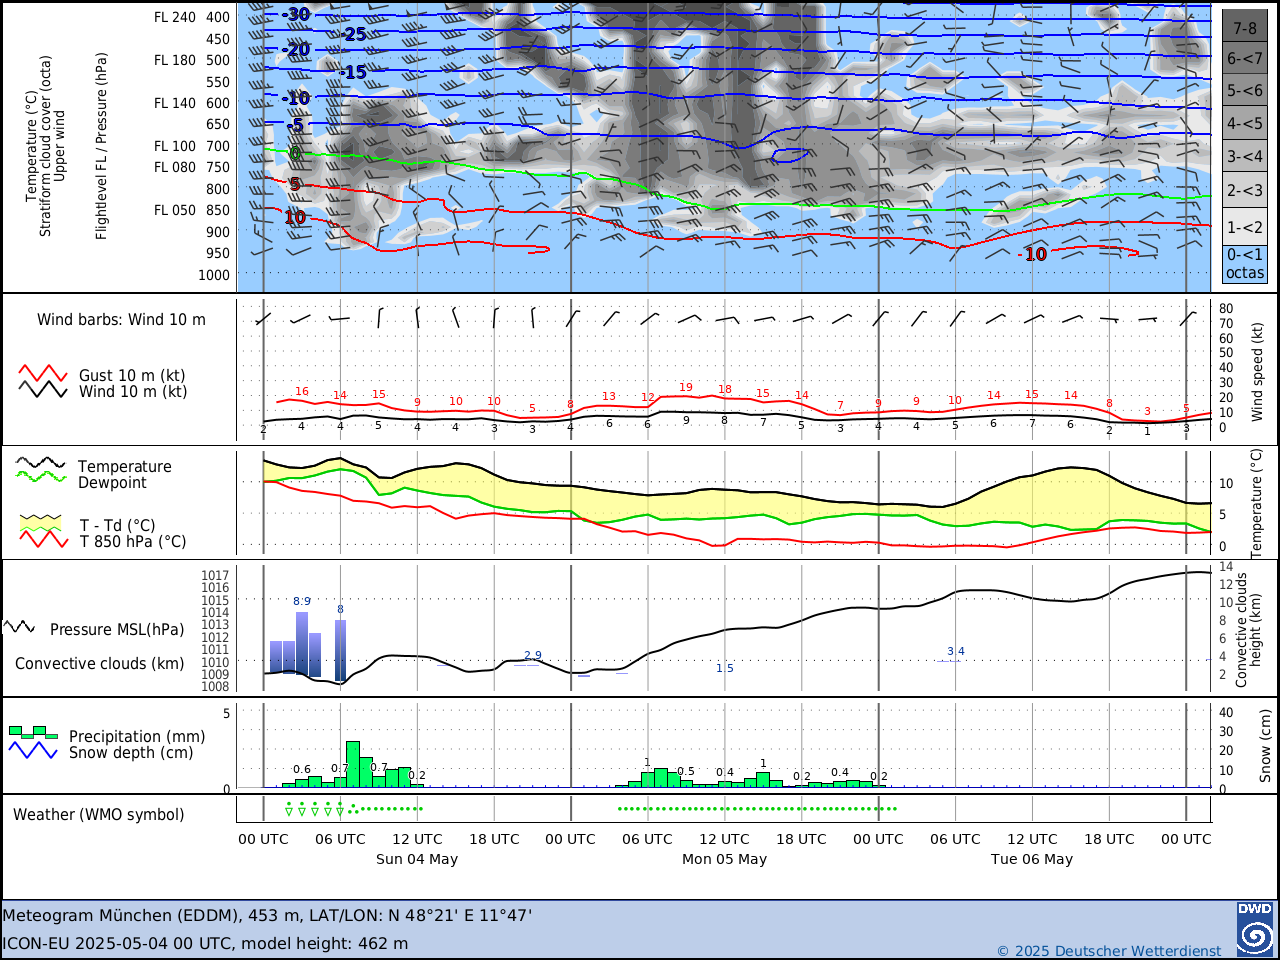This screenshot has width=1280, height=960.
Task: Click the 950 hPa pressure level label
Action: point(218,253)
